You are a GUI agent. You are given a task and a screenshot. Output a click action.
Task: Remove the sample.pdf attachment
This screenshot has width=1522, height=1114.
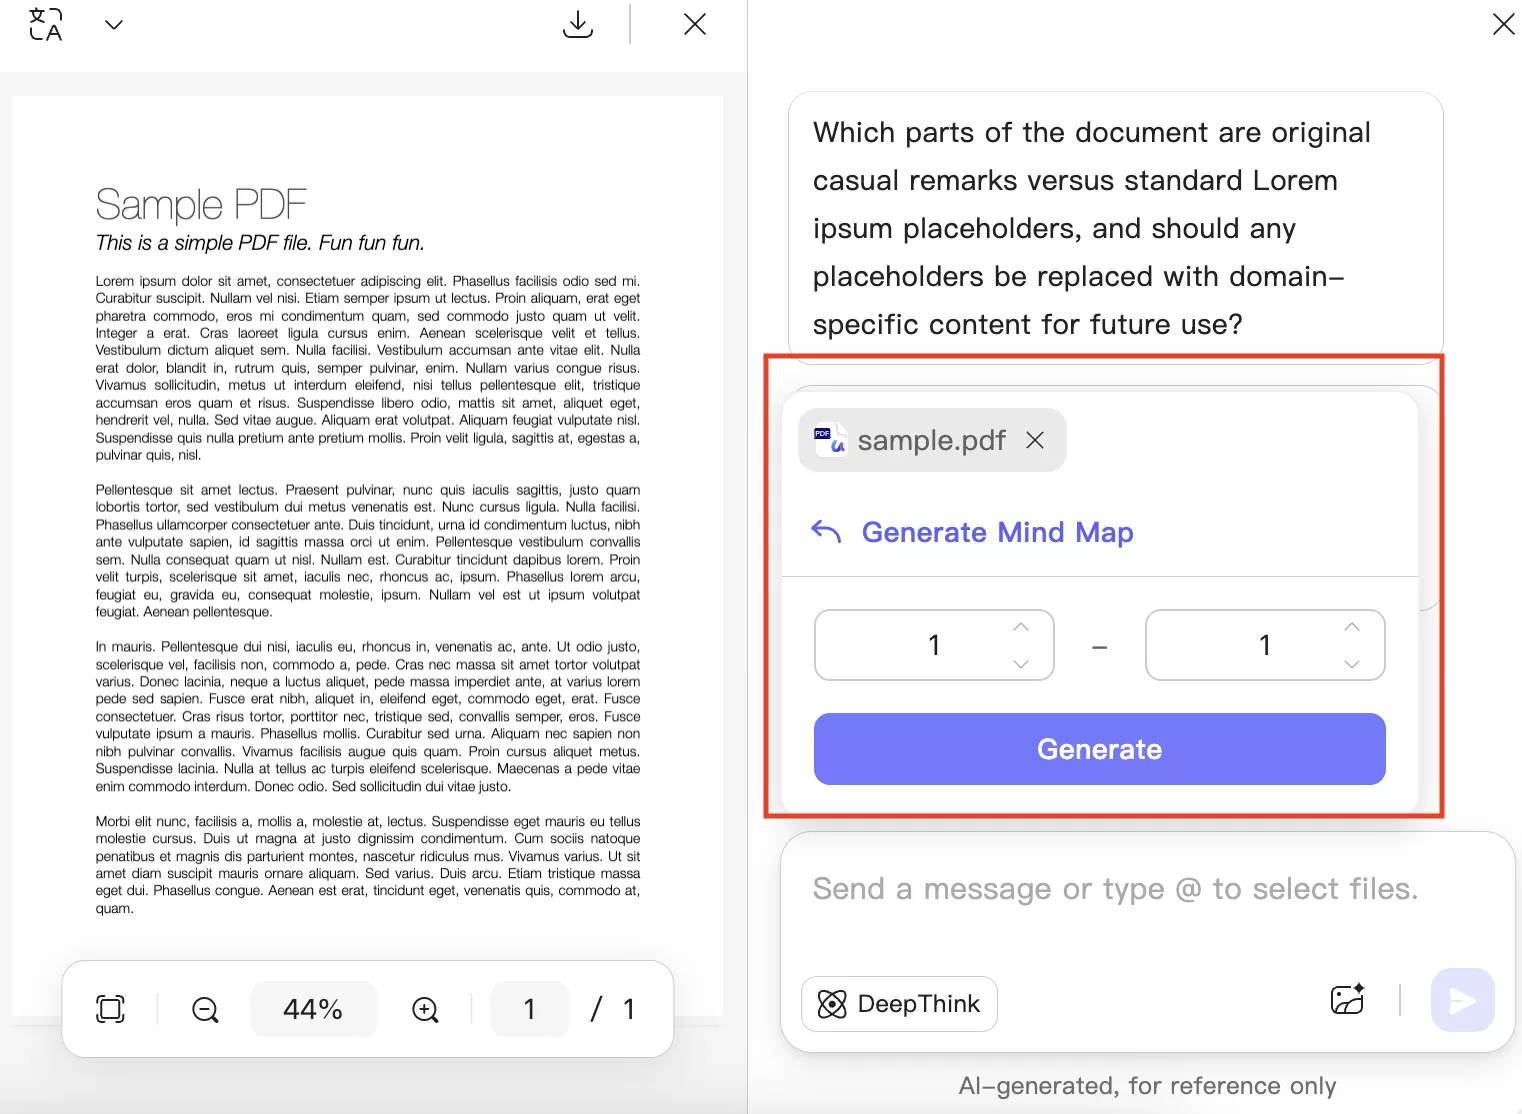1036,440
